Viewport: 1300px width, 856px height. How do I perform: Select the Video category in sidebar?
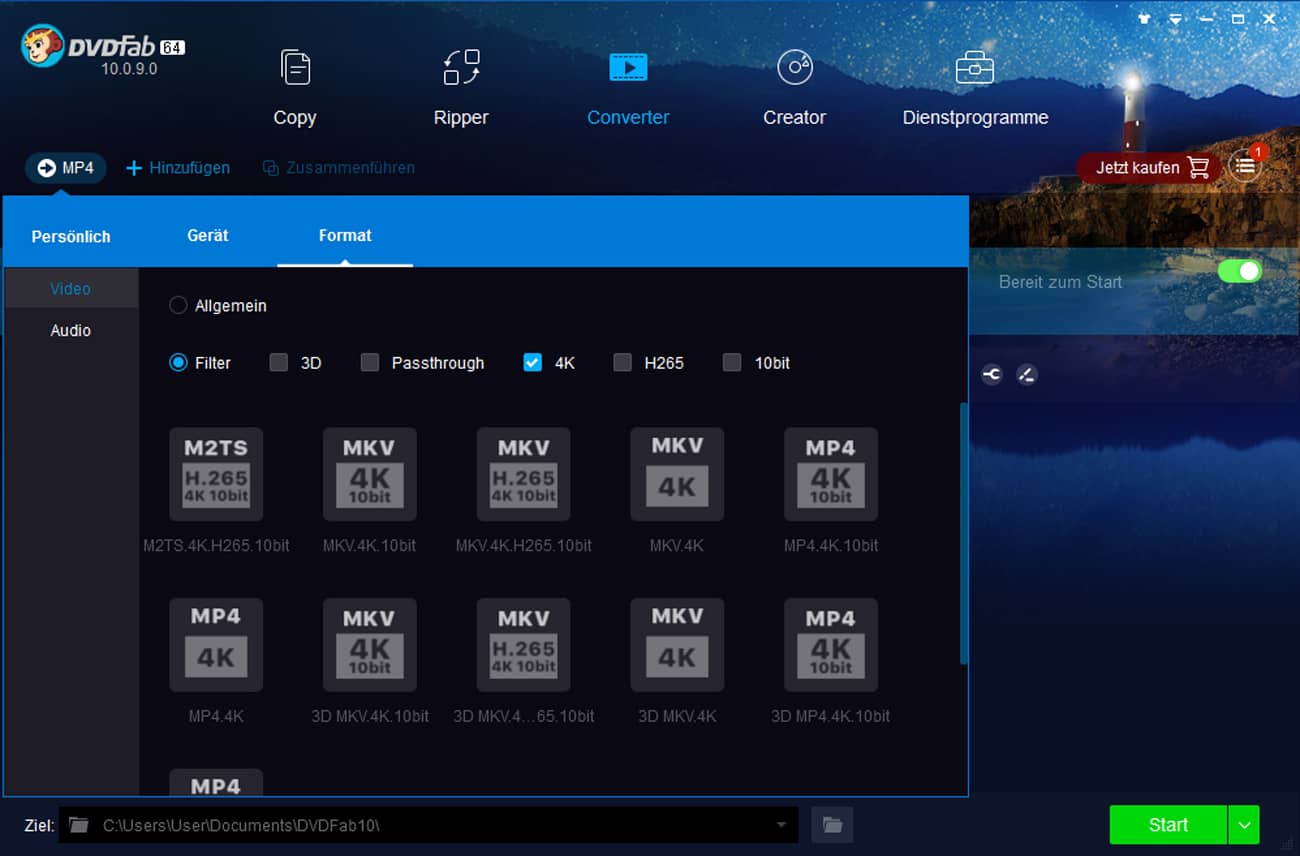(x=71, y=288)
